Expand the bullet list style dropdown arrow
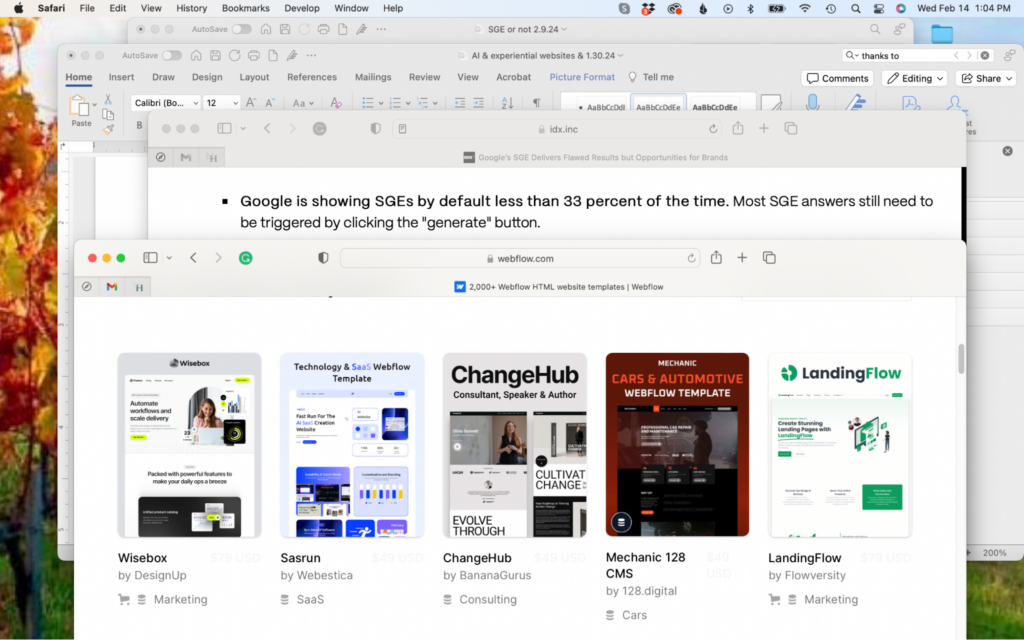Screen dimensions: 1024x640 (x=381, y=103)
